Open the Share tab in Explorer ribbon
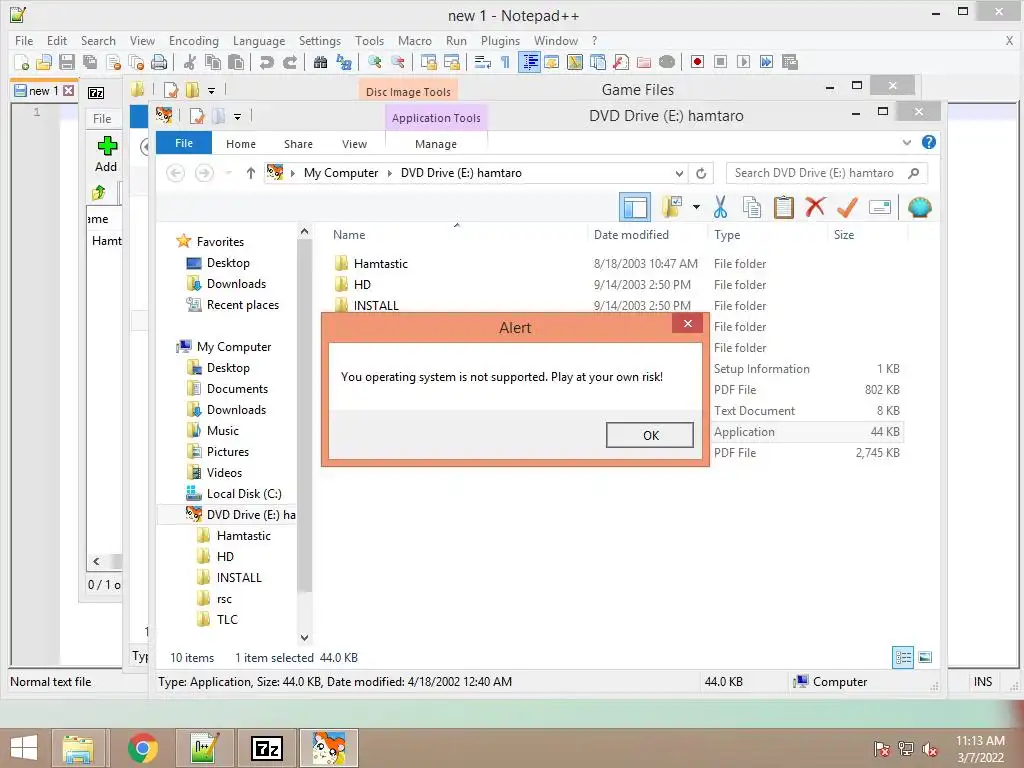Viewport: 1024px width, 768px height. [298, 144]
